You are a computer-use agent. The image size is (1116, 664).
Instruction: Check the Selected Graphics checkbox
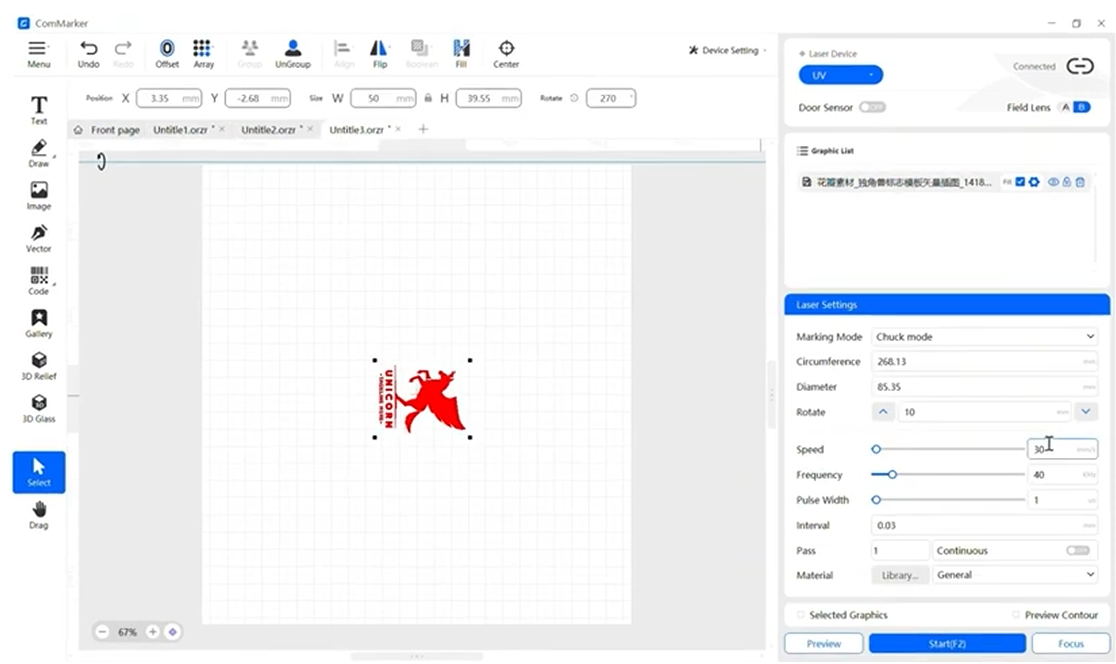point(800,615)
